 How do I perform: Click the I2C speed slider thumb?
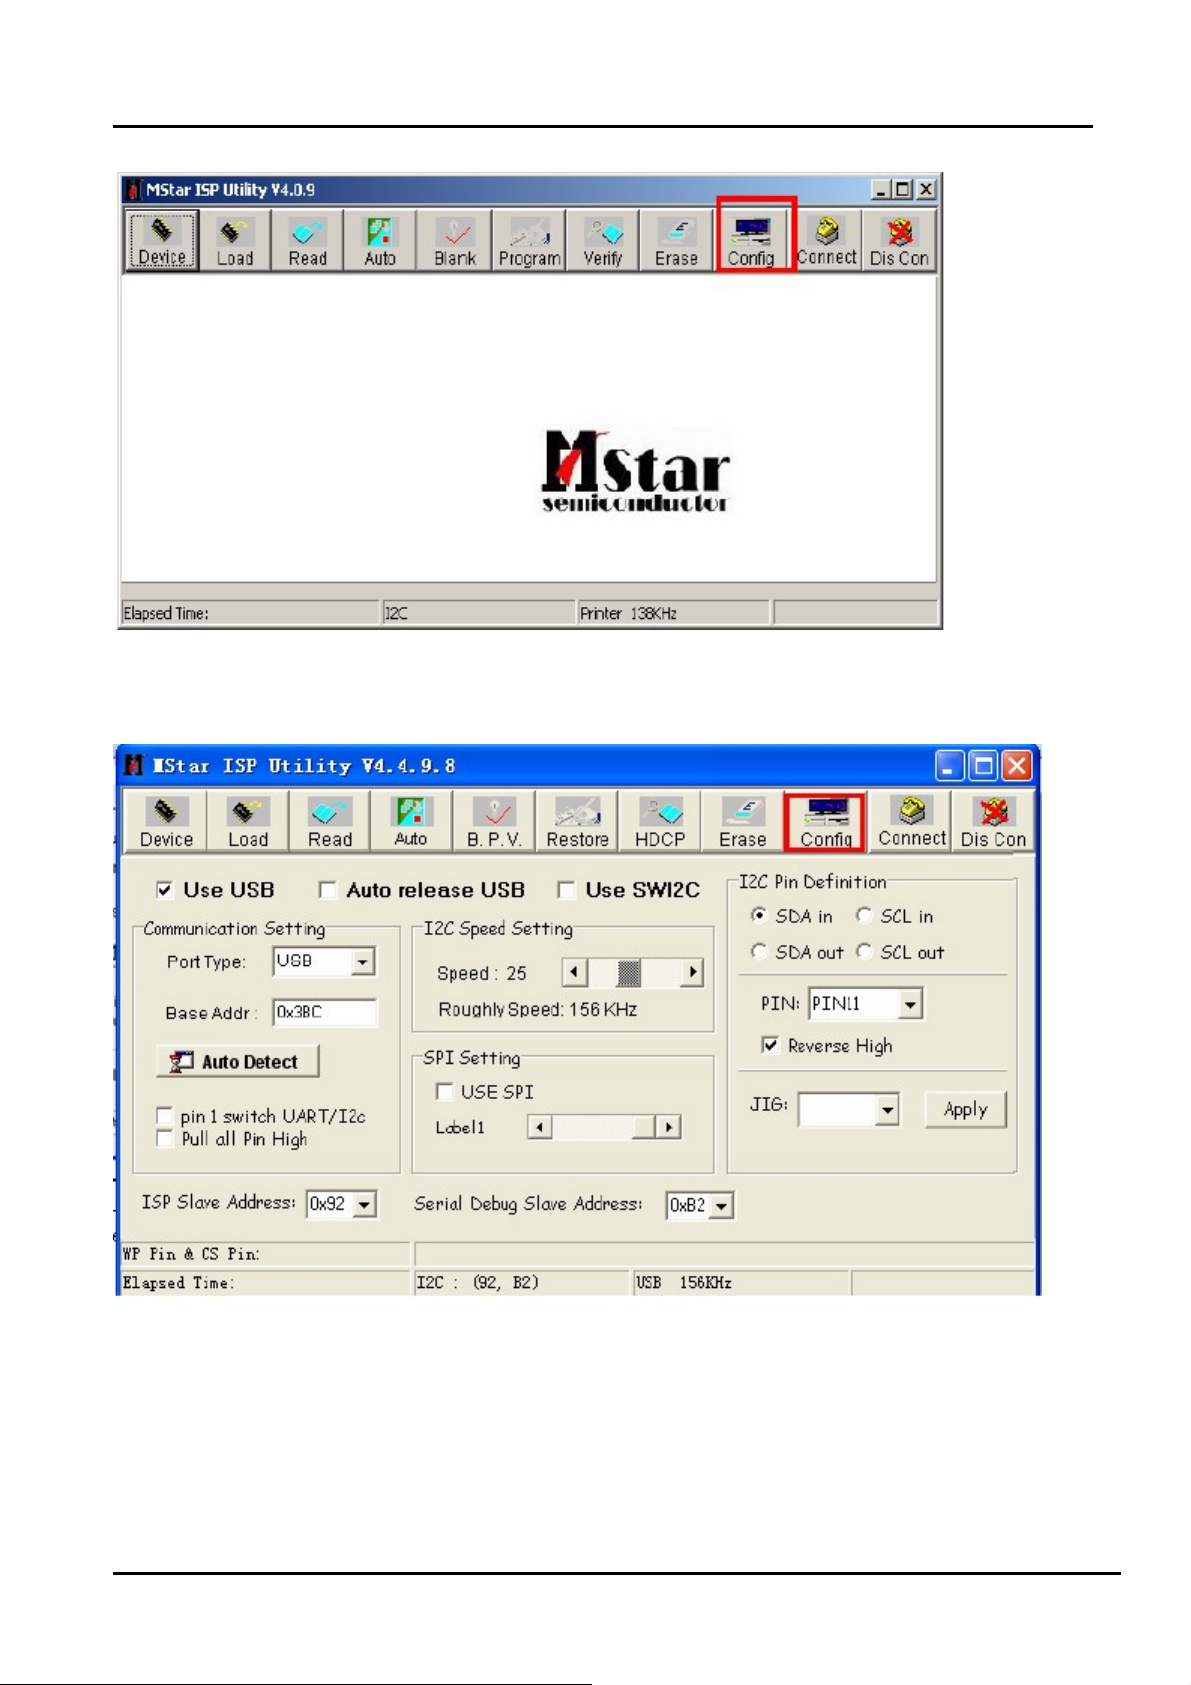click(x=629, y=973)
